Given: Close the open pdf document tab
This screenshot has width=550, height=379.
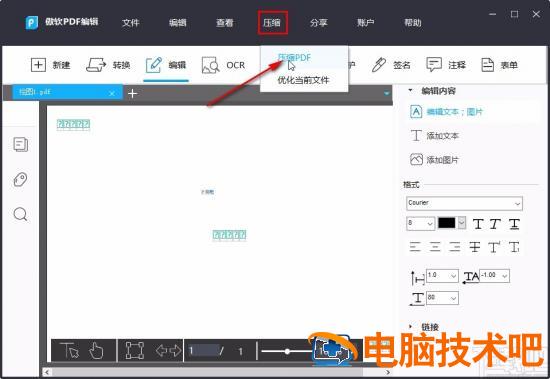Looking at the screenshot, I should (x=112, y=93).
